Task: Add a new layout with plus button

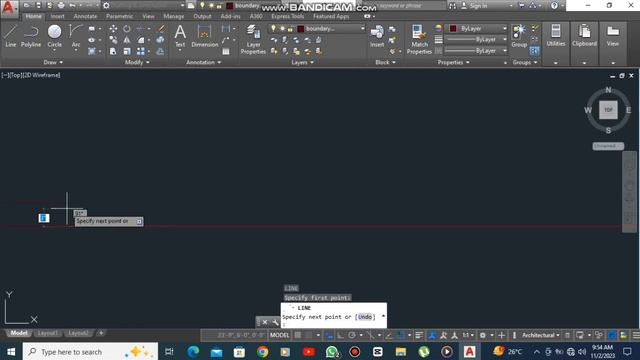Action: click(101, 333)
